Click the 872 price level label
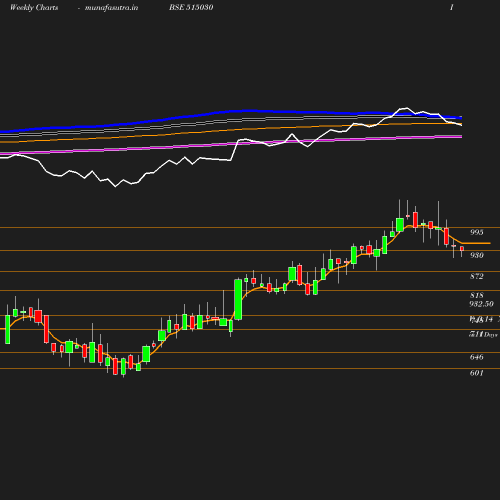The image size is (500, 500). click(x=477, y=276)
